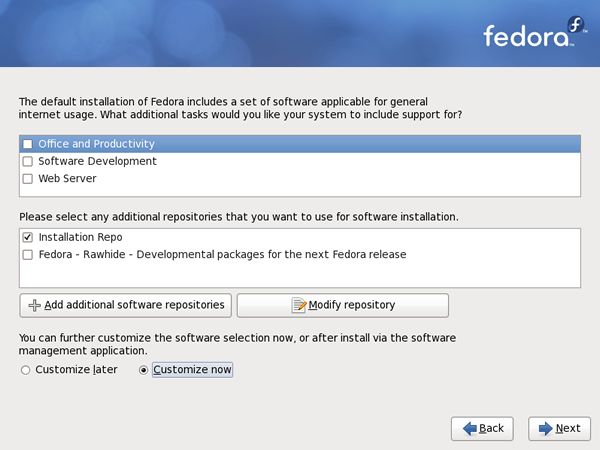Uncheck the Installation Repo checkbox
This screenshot has height=450, width=600.
tap(28, 237)
